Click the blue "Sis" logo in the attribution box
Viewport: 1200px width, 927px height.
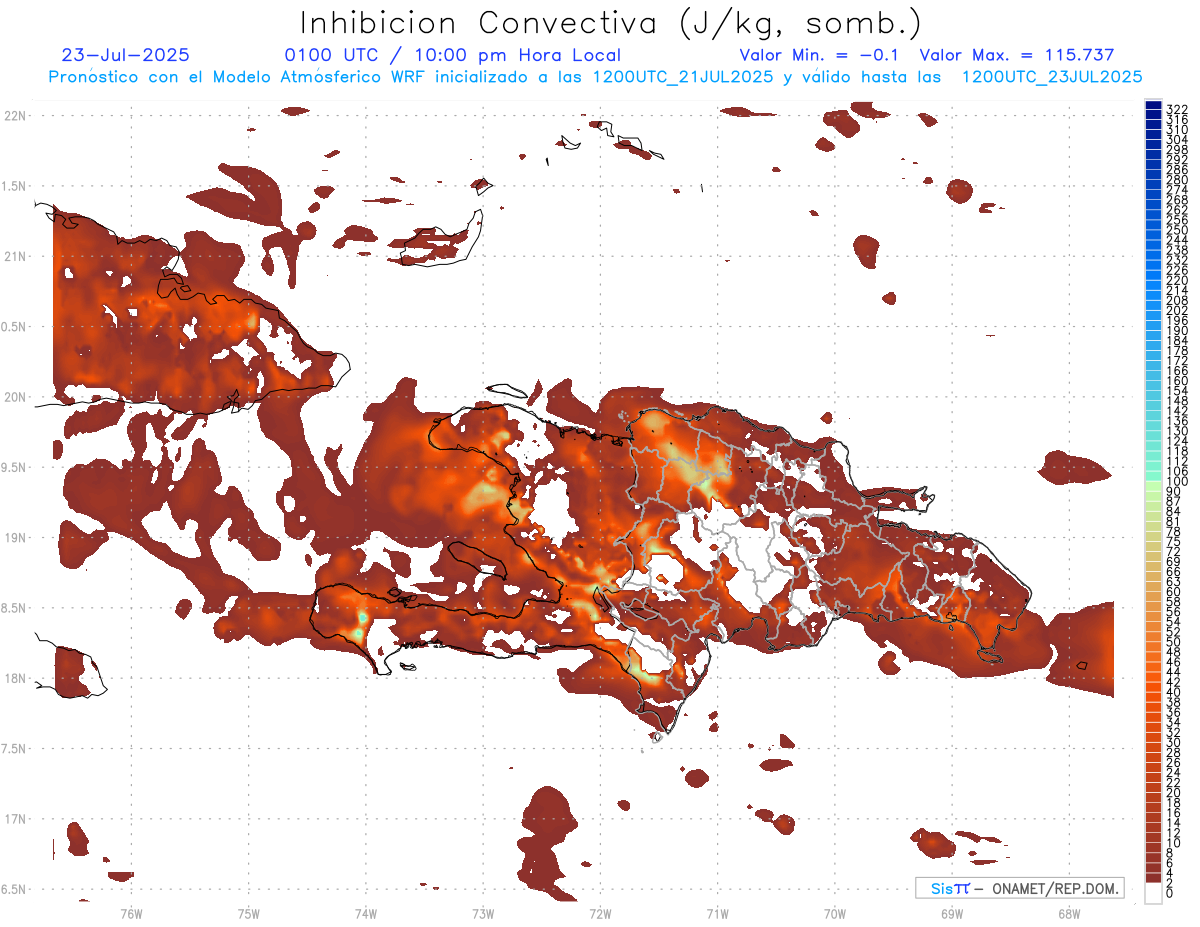click(x=942, y=888)
